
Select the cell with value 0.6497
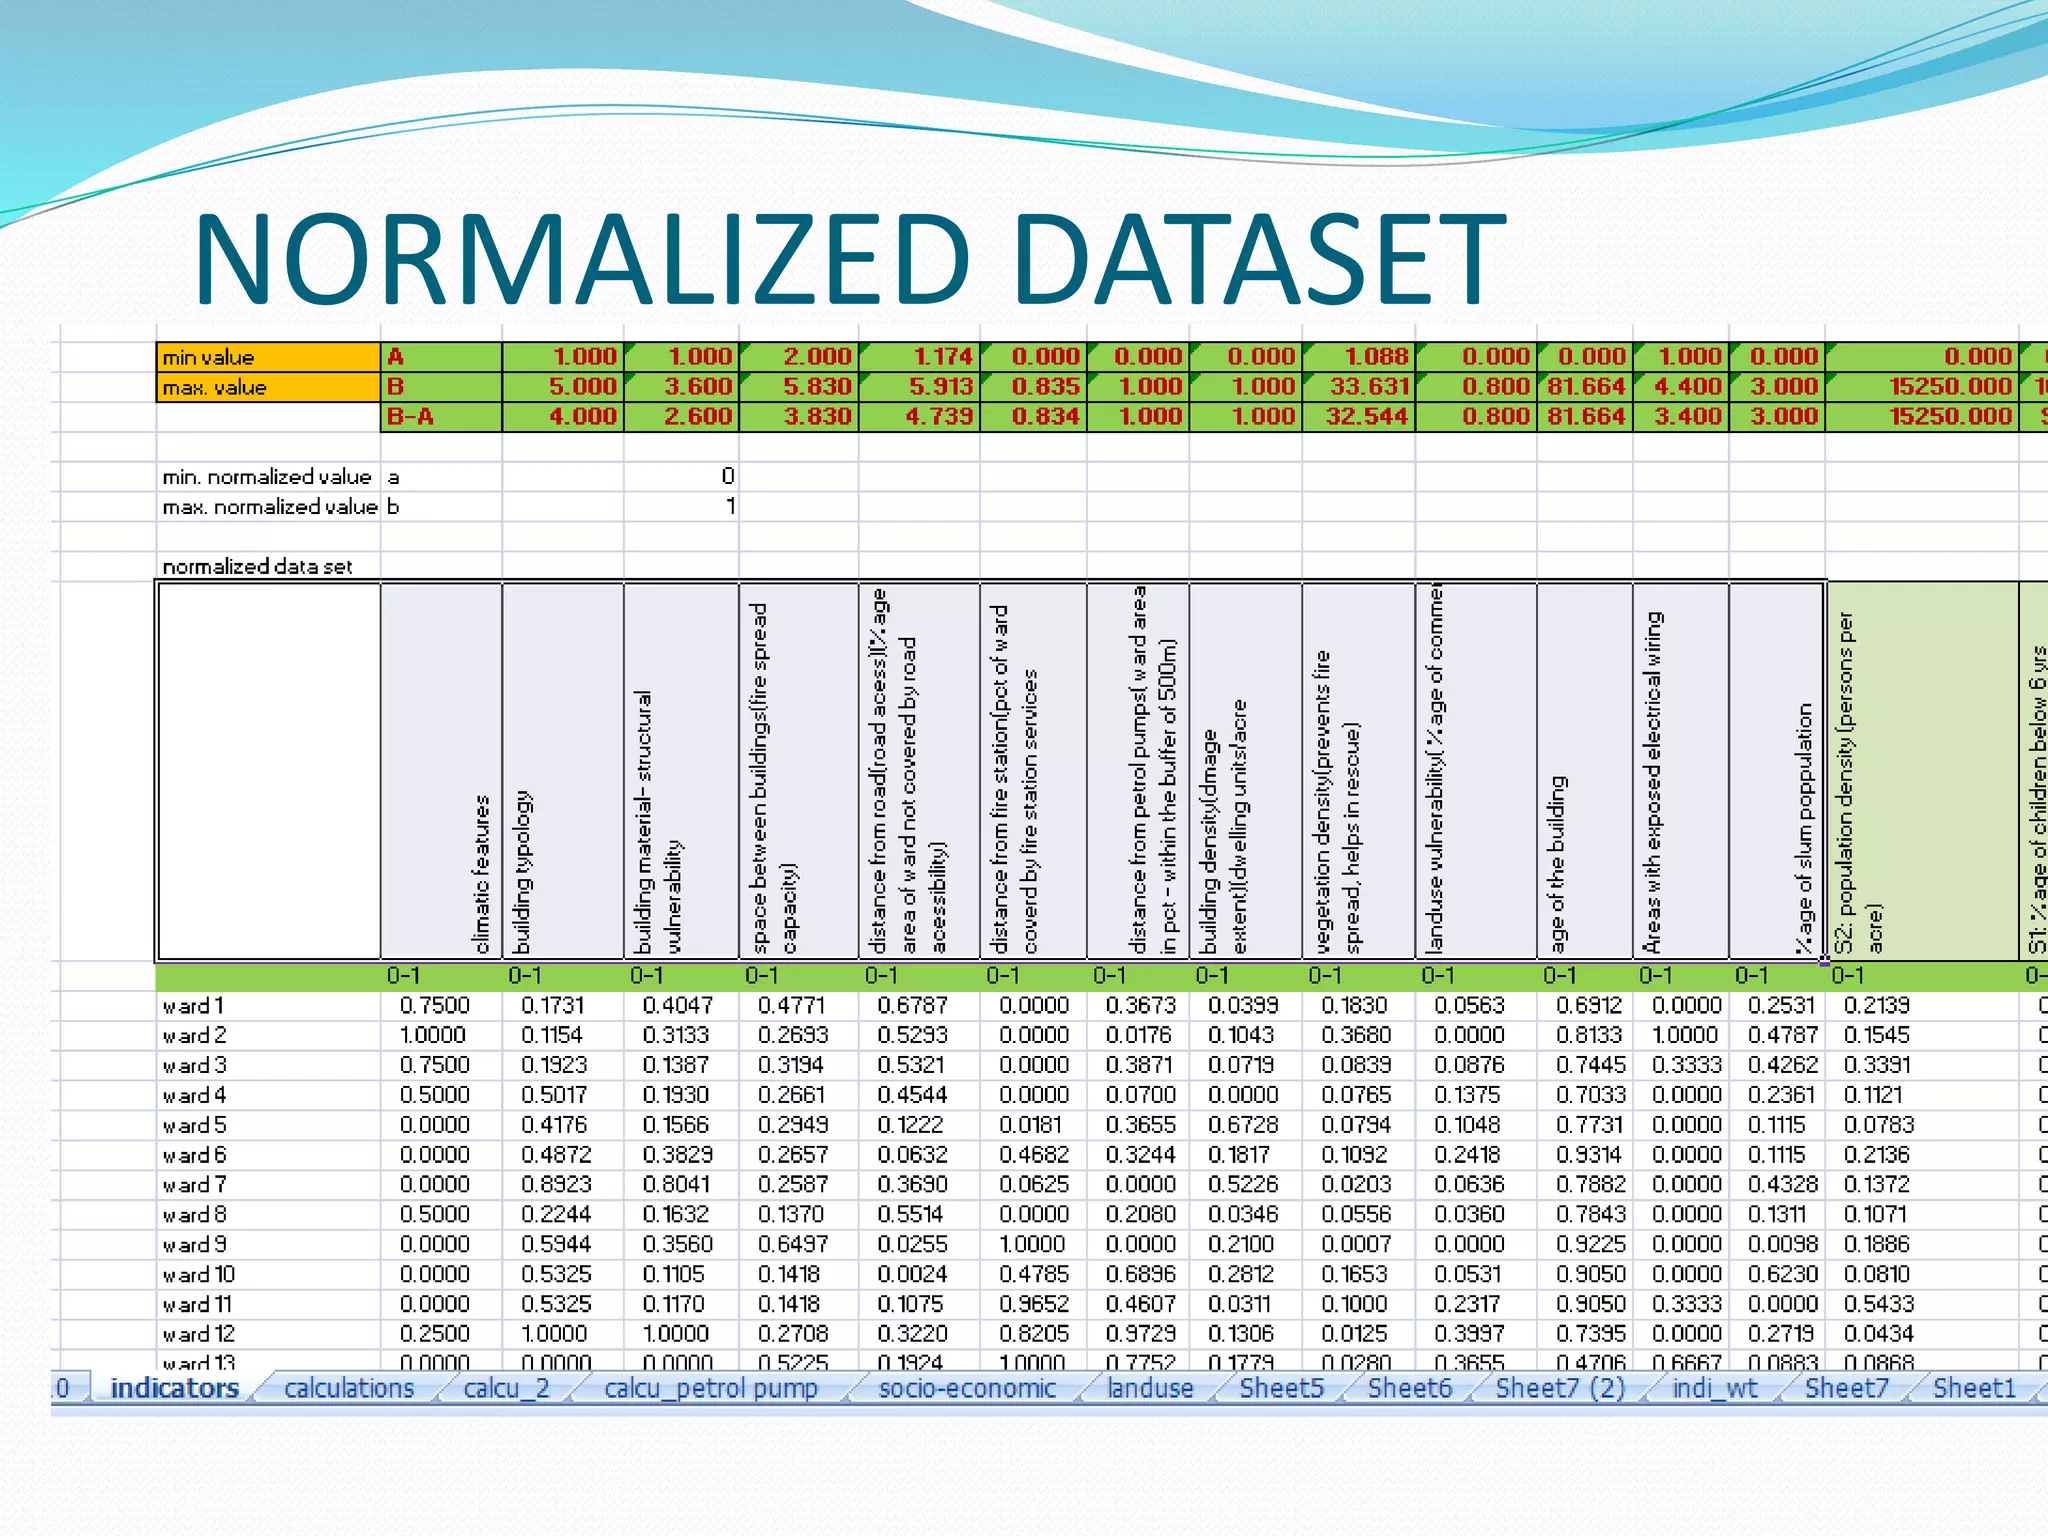point(799,1245)
